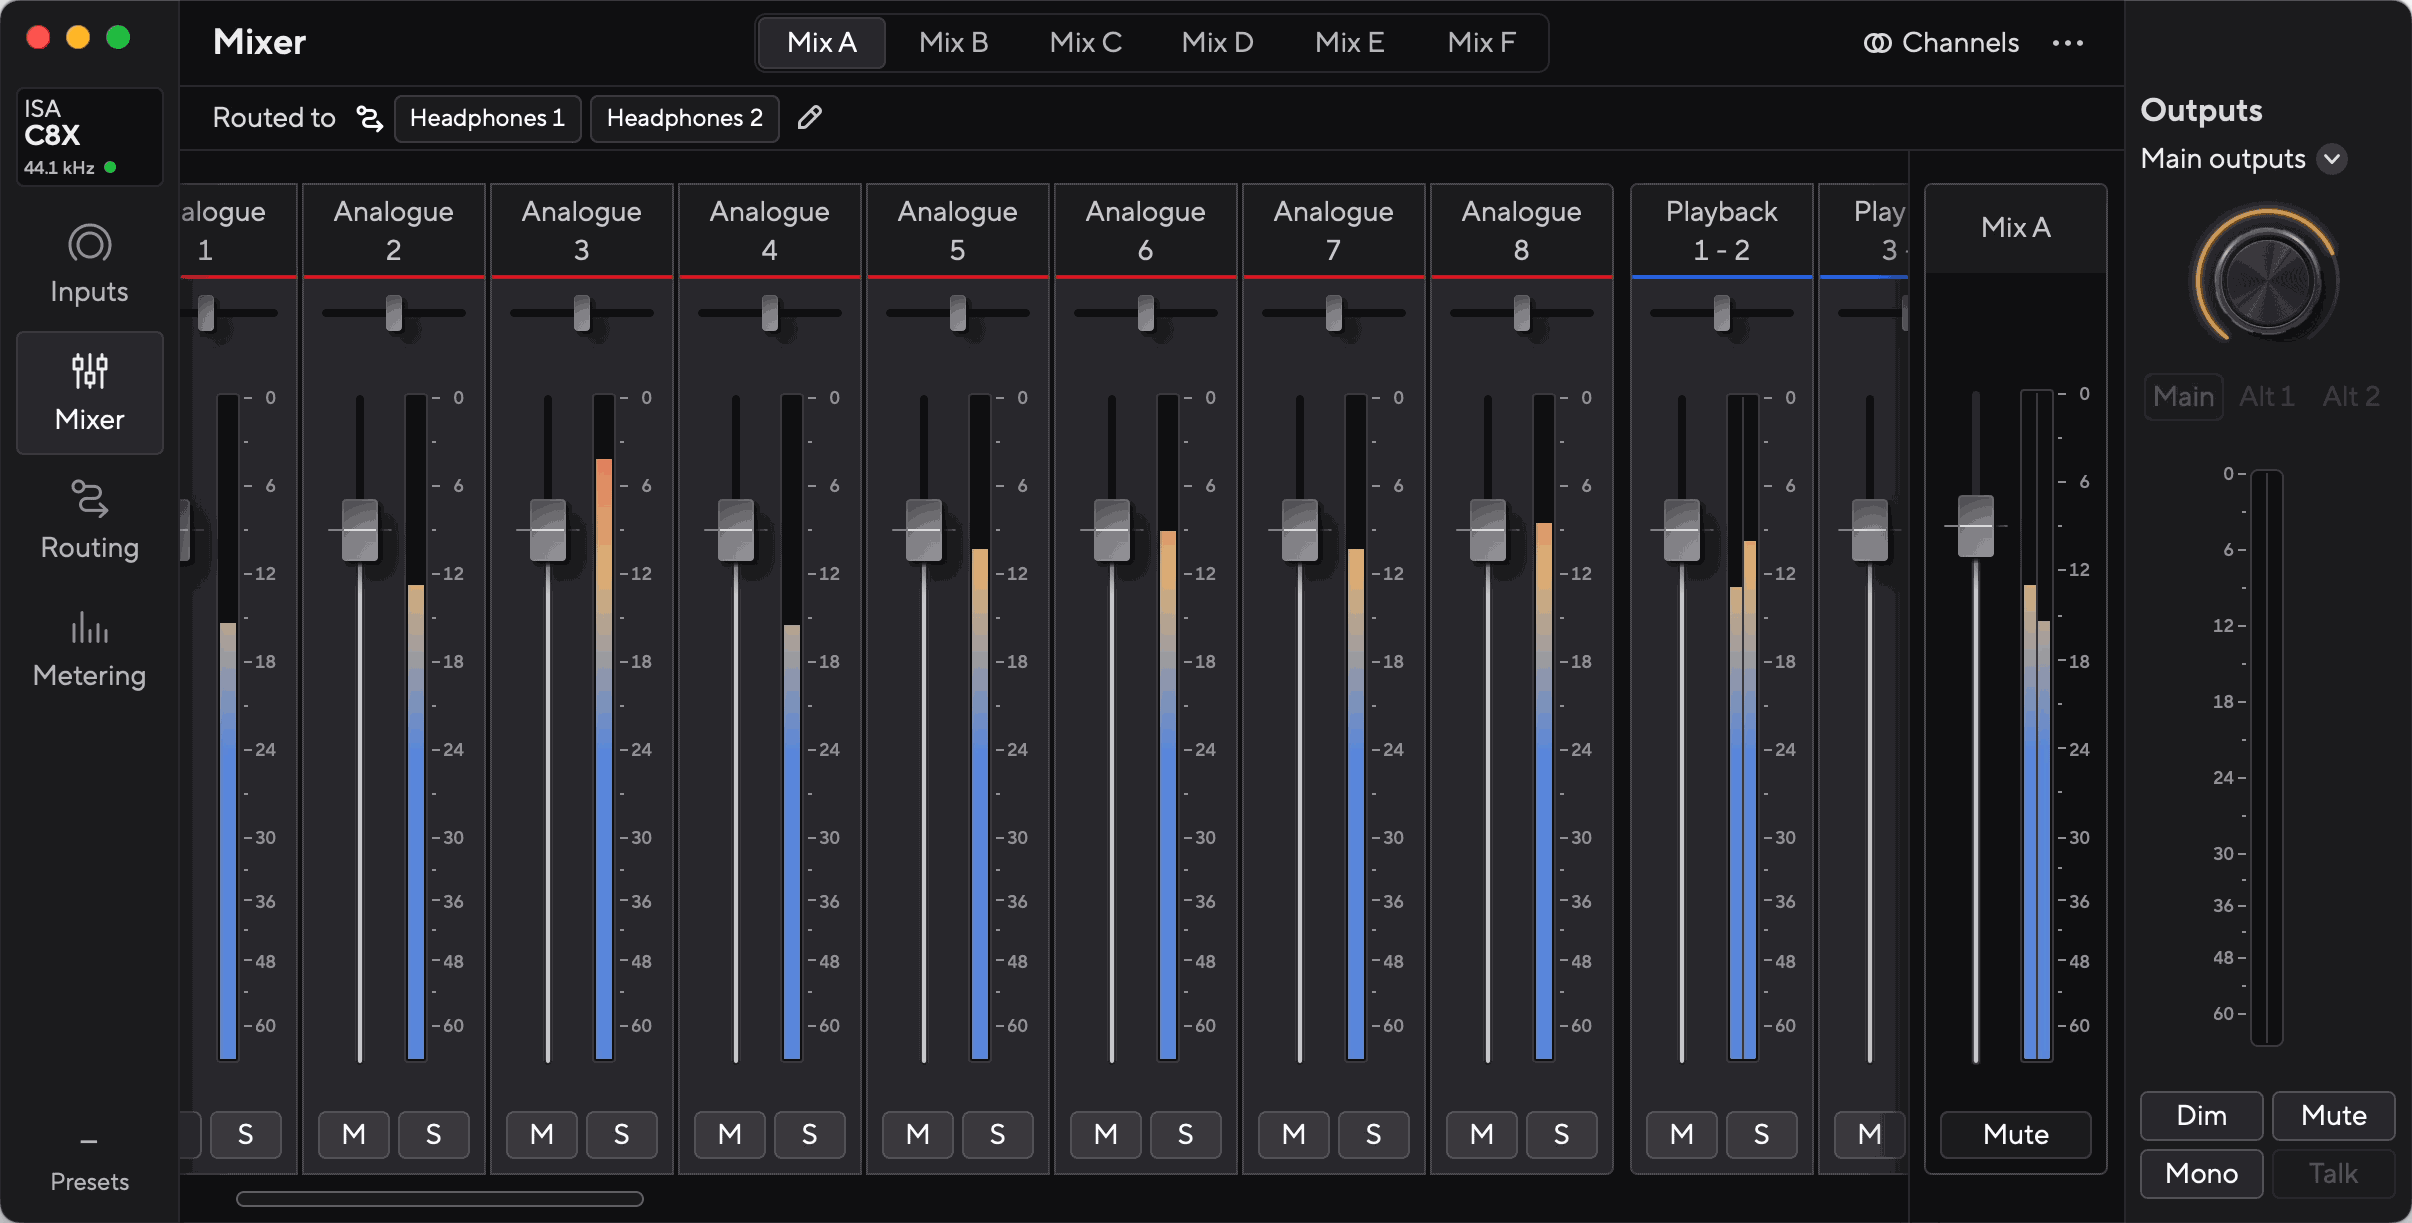Solo Analogue 7 channel

pyautogui.click(x=1374, y=1134)
